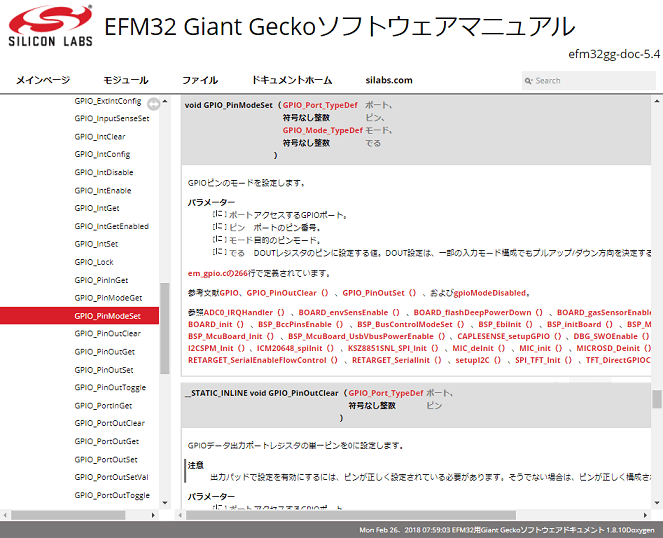This screenshot has height=538, width=663.
Task: Select GPIO_PortOutSetVal in sidebar
Action: (x=111, y=477)
